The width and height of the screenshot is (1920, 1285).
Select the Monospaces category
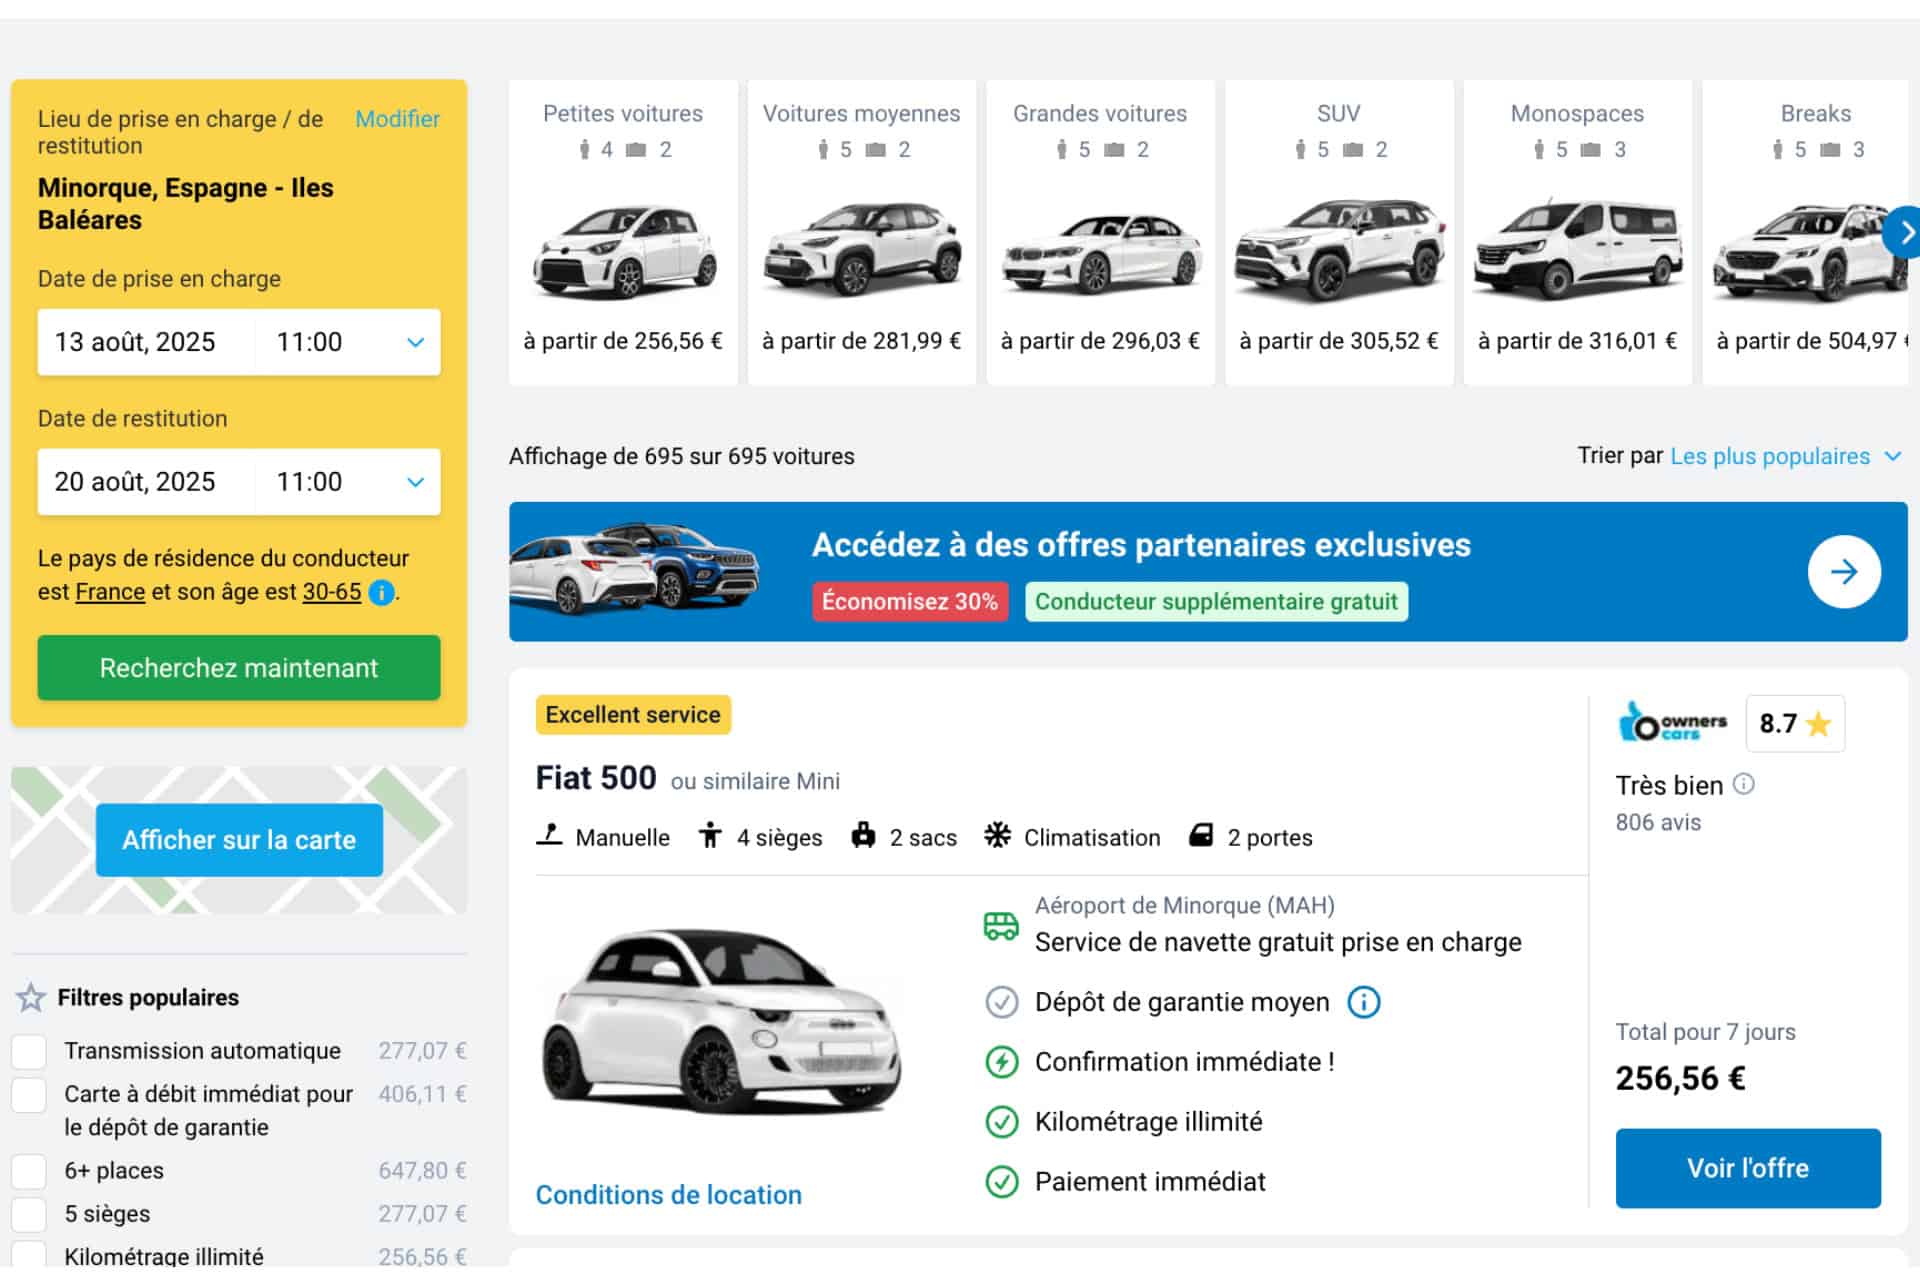coord(1578,232)
